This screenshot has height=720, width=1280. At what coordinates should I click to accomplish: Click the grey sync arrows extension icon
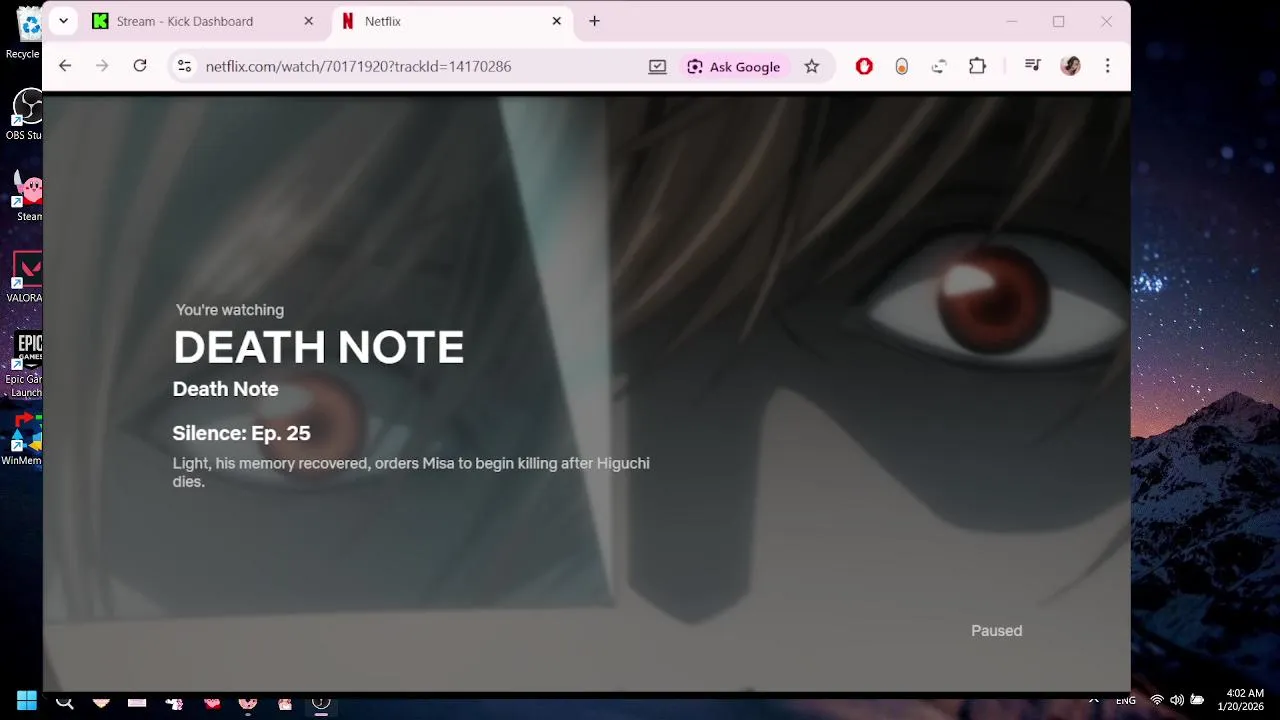[939, 66]
